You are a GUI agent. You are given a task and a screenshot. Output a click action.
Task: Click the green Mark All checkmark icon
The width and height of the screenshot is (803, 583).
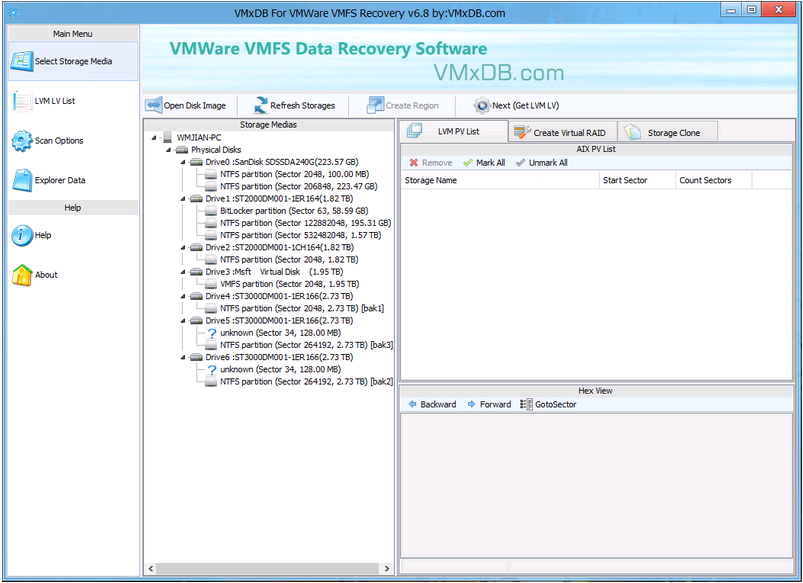468,162
